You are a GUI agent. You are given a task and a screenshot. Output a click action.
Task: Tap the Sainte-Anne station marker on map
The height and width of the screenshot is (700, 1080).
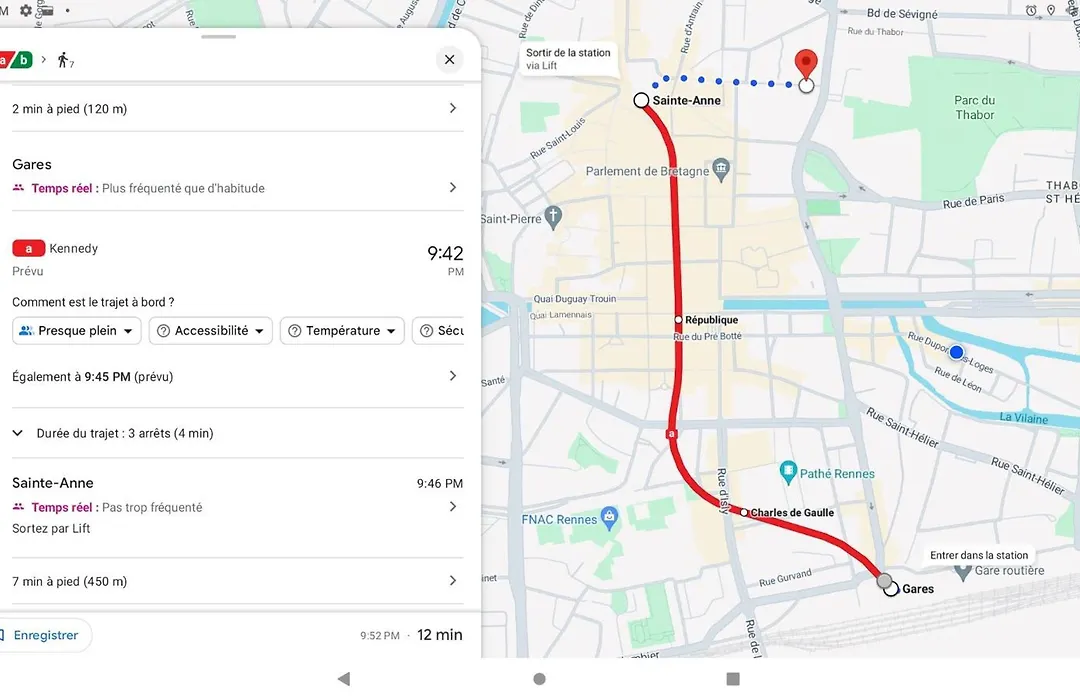[x=641, y=101]
